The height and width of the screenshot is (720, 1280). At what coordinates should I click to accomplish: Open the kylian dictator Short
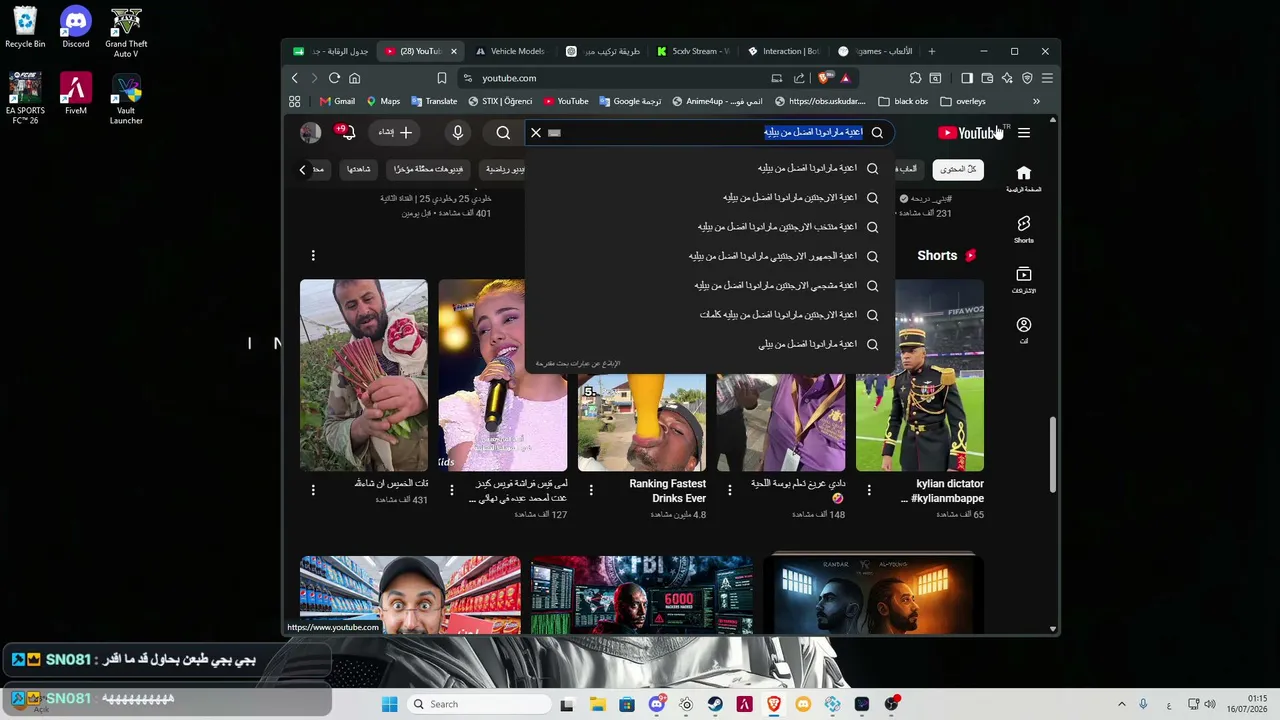point(920,375)
